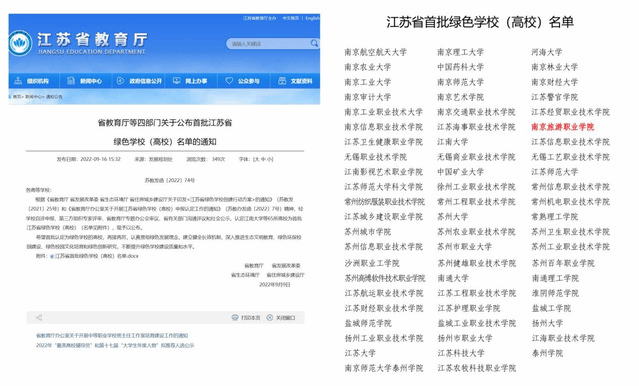Click 江苏警官学院 in the list
639x386 pixels.
554,97
